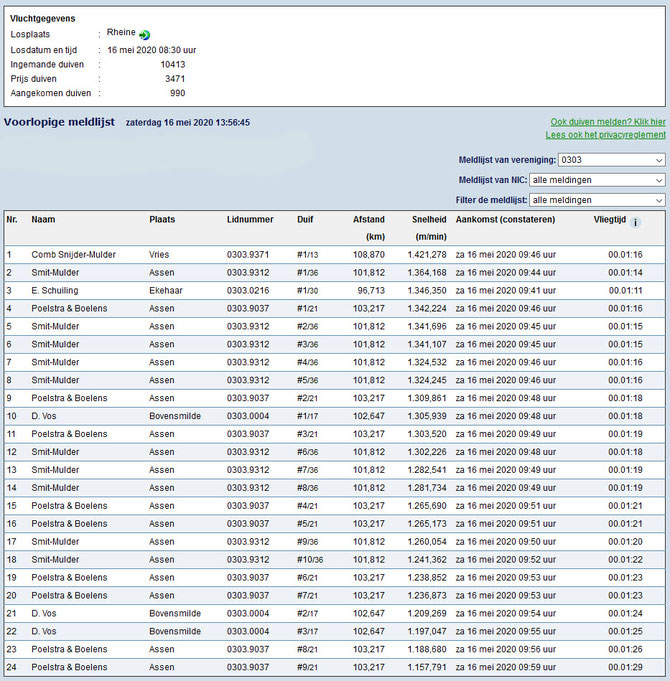Screen dimensions: 670x681
Task: Click arrival 'za 16 mei 2020 09:59 uur'
Action: click(505, 668)
